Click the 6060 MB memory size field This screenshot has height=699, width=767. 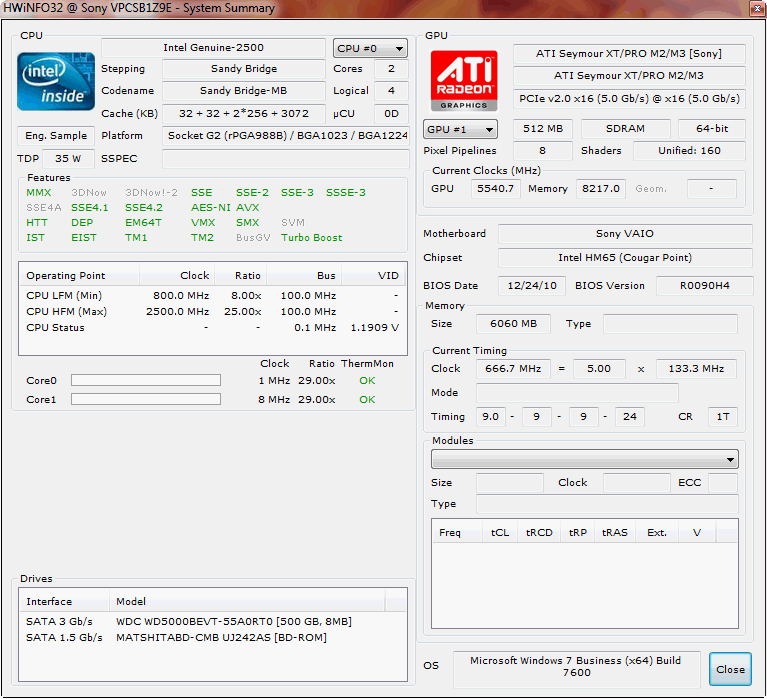click(513, 323)
